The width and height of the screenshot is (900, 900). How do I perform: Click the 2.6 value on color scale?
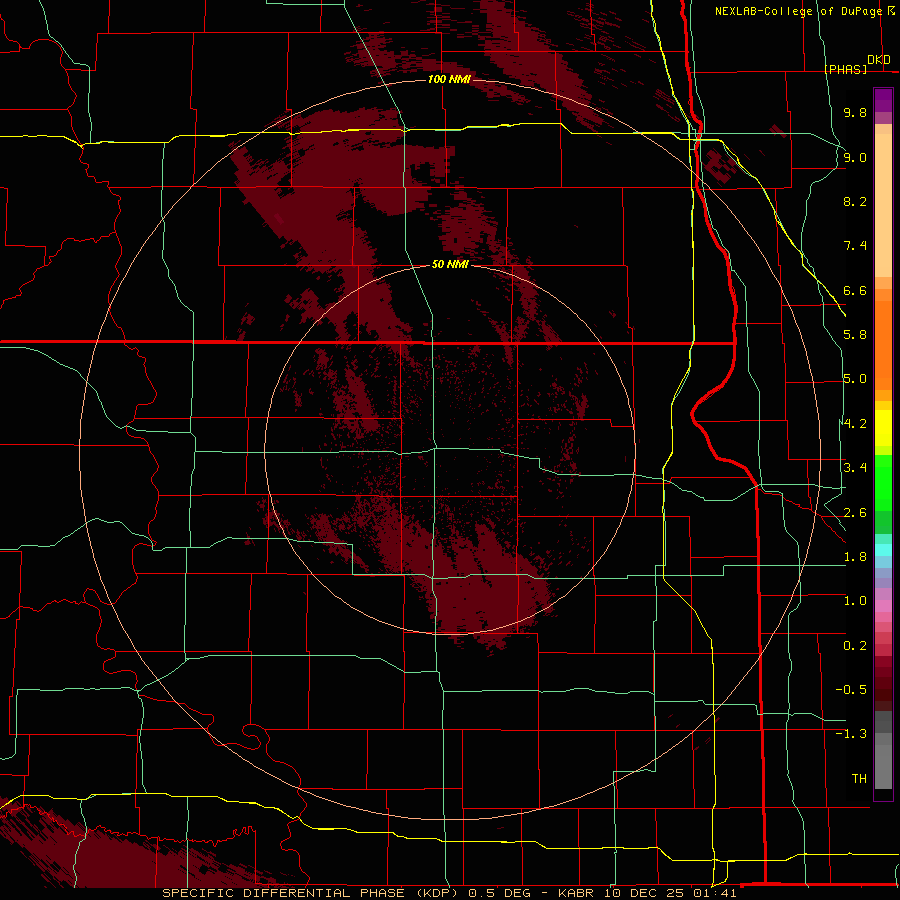click(855, 513)
